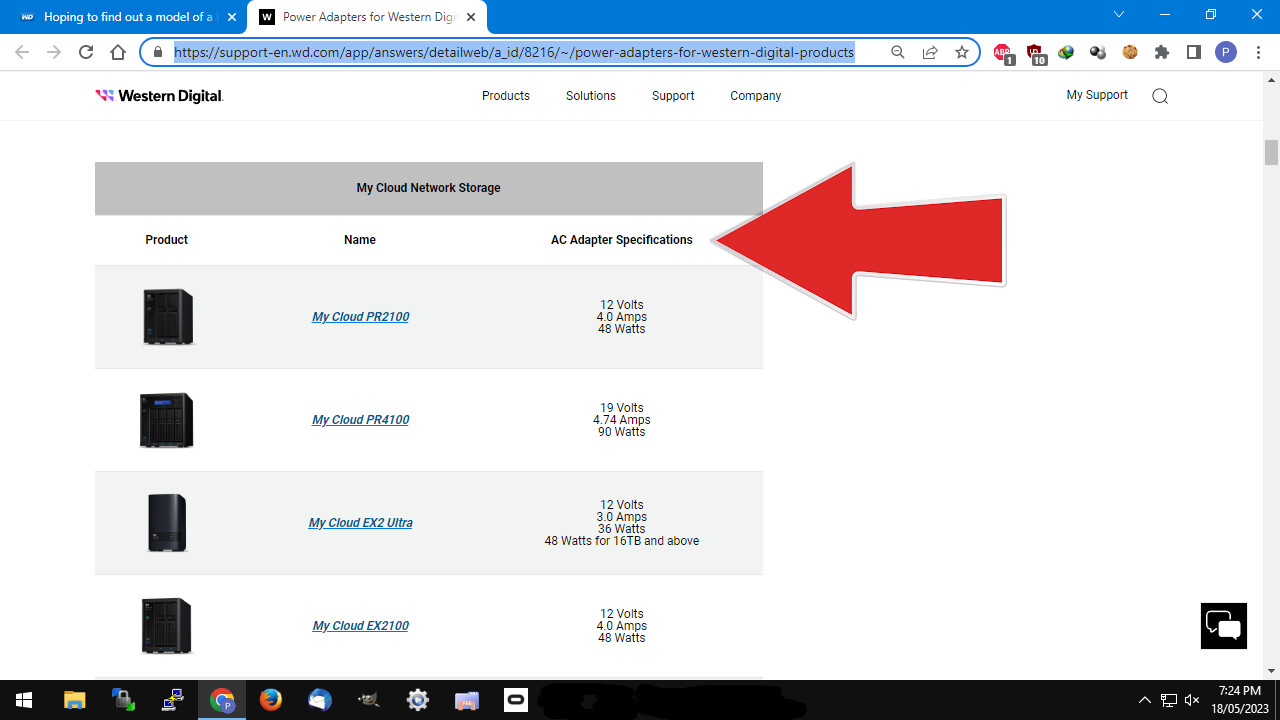Toggle the browser side panel
Viewport: 1280px width, 720px height.
(1194, 52)
